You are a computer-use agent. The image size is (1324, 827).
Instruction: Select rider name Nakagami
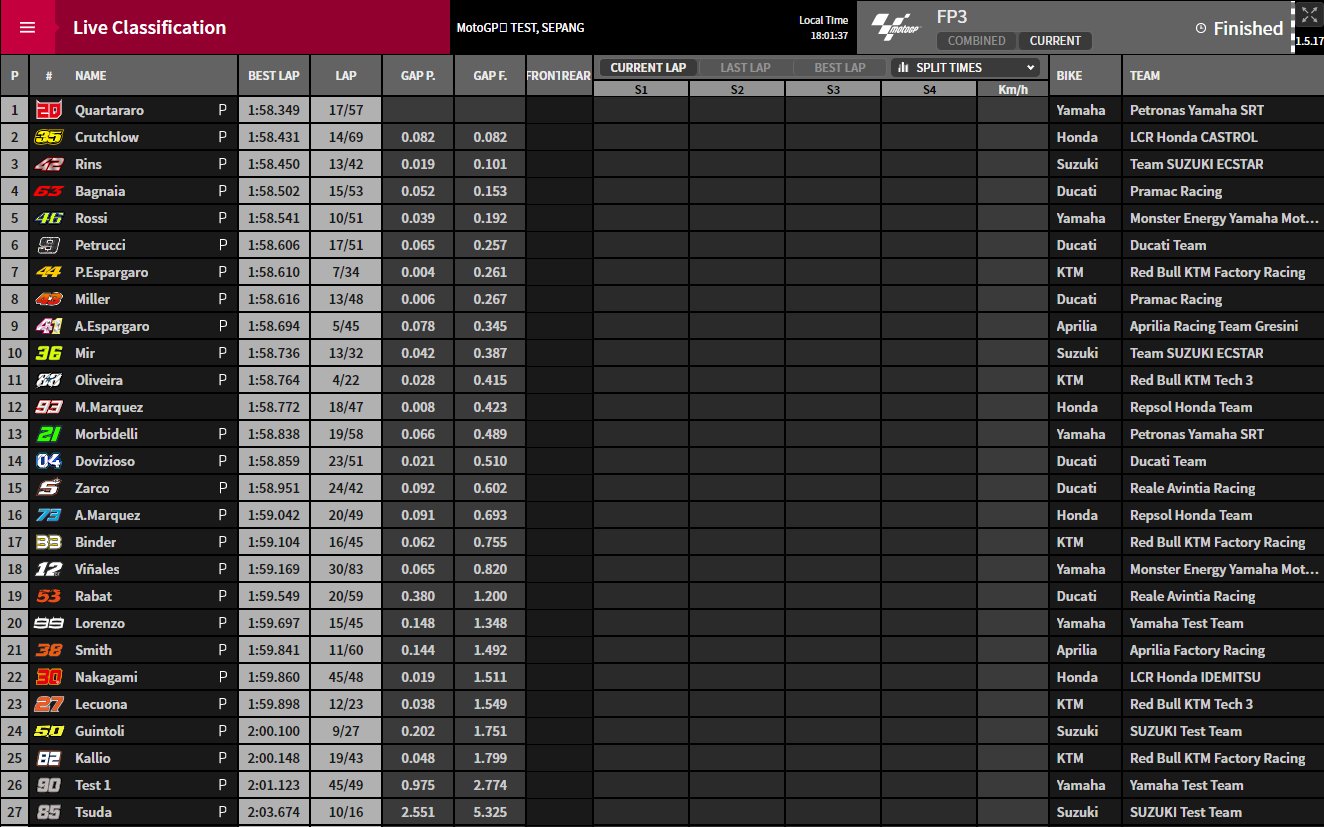click(x=106, y=677)
